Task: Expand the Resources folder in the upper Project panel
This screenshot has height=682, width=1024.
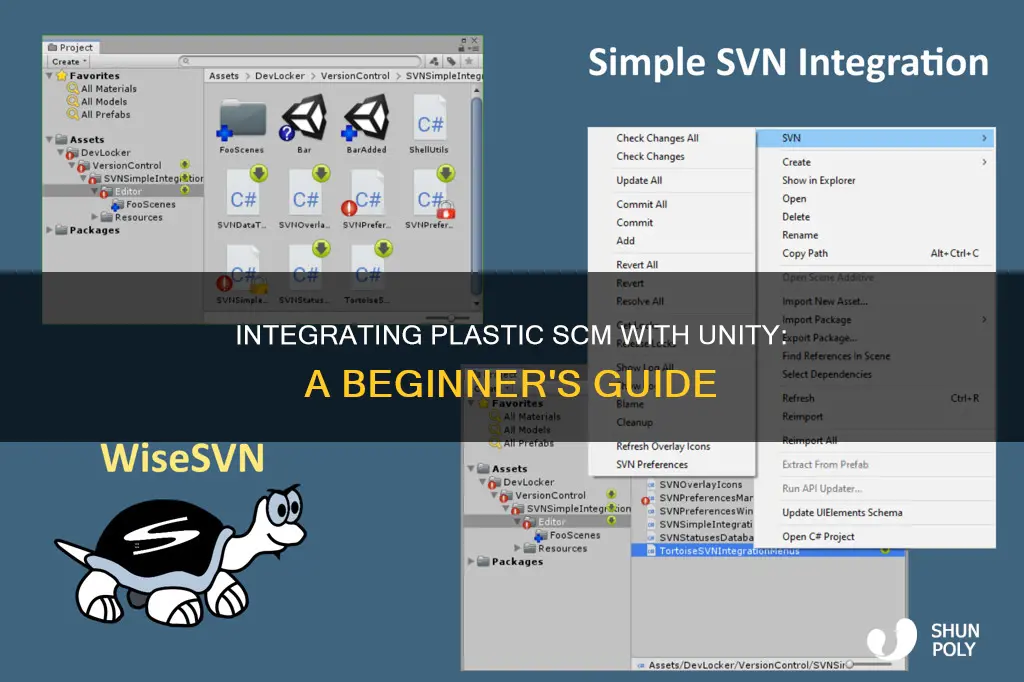Action: 95,217
